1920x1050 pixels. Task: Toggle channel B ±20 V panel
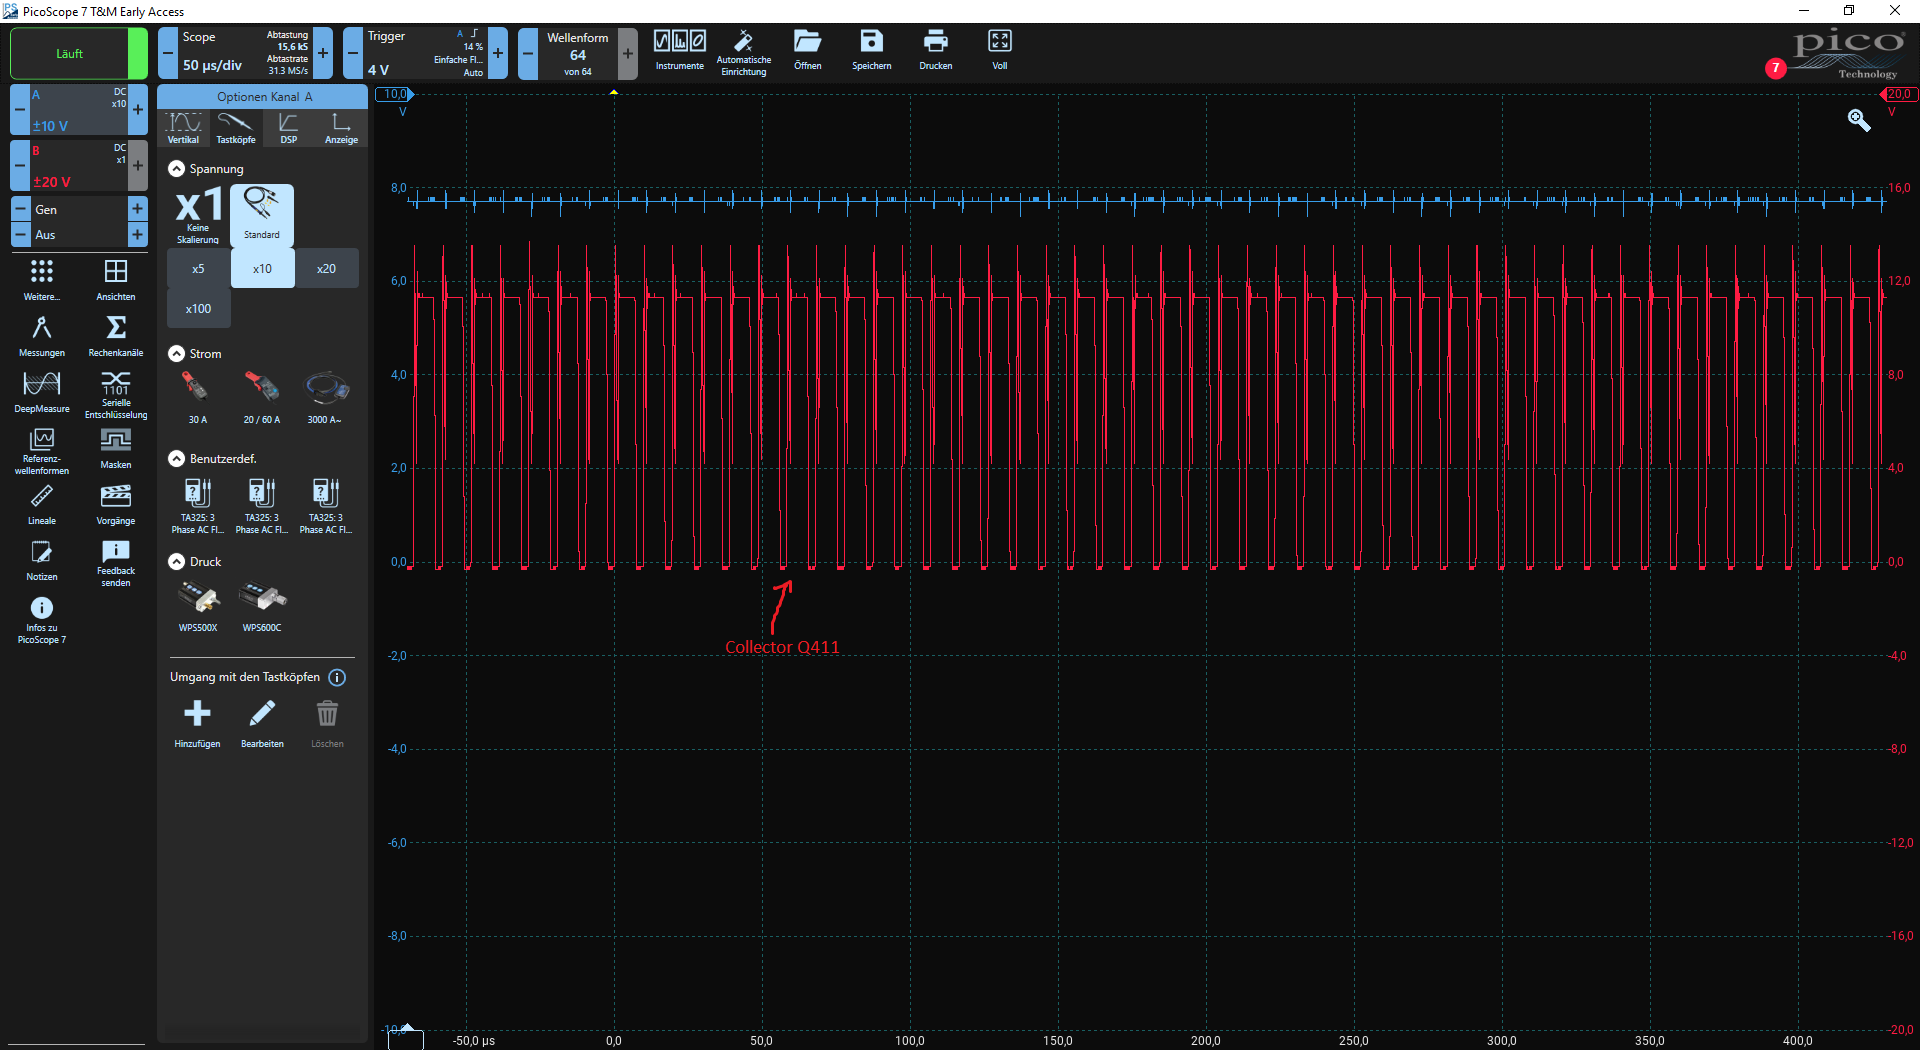click(79, 166)
